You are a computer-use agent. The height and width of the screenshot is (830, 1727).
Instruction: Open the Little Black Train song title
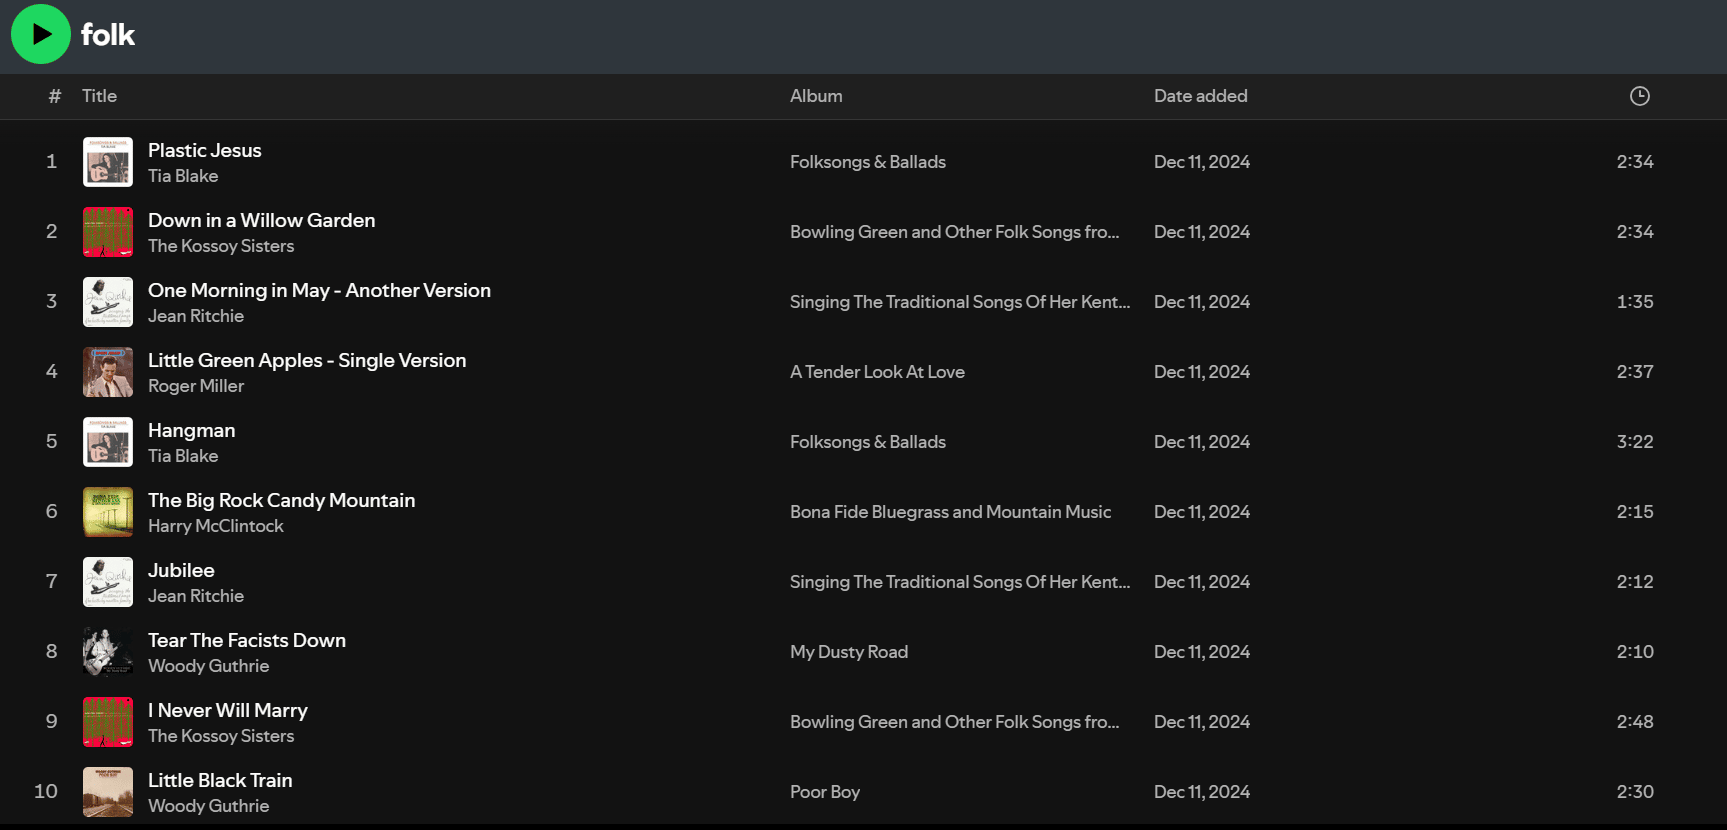[x=220, y=780]
